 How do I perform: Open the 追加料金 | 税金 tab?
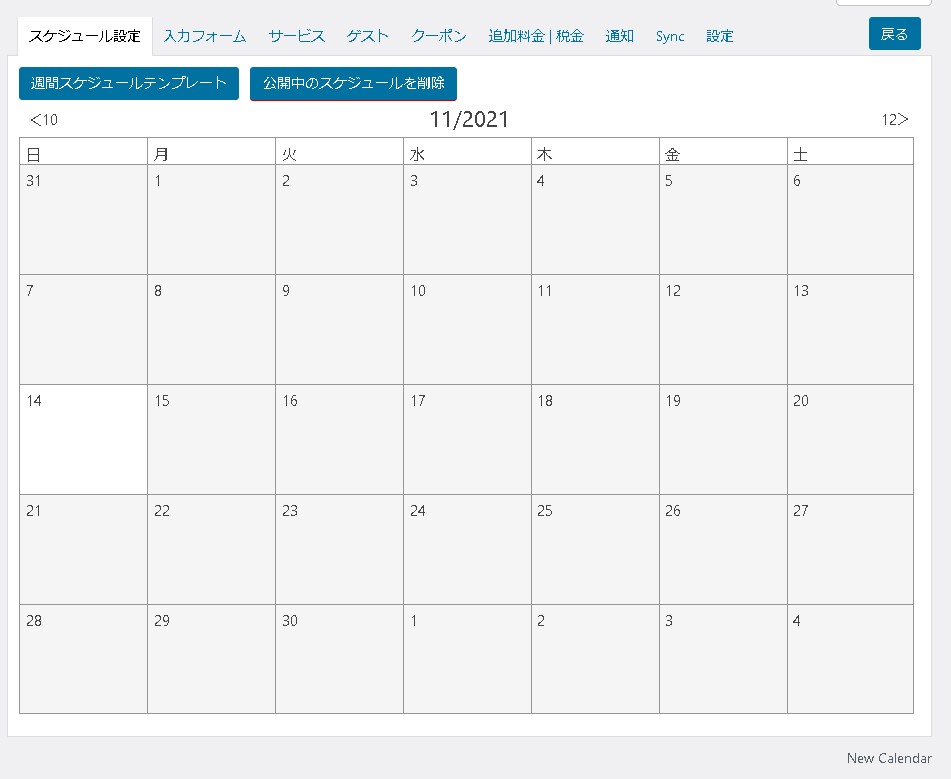(x=536, y=36)
